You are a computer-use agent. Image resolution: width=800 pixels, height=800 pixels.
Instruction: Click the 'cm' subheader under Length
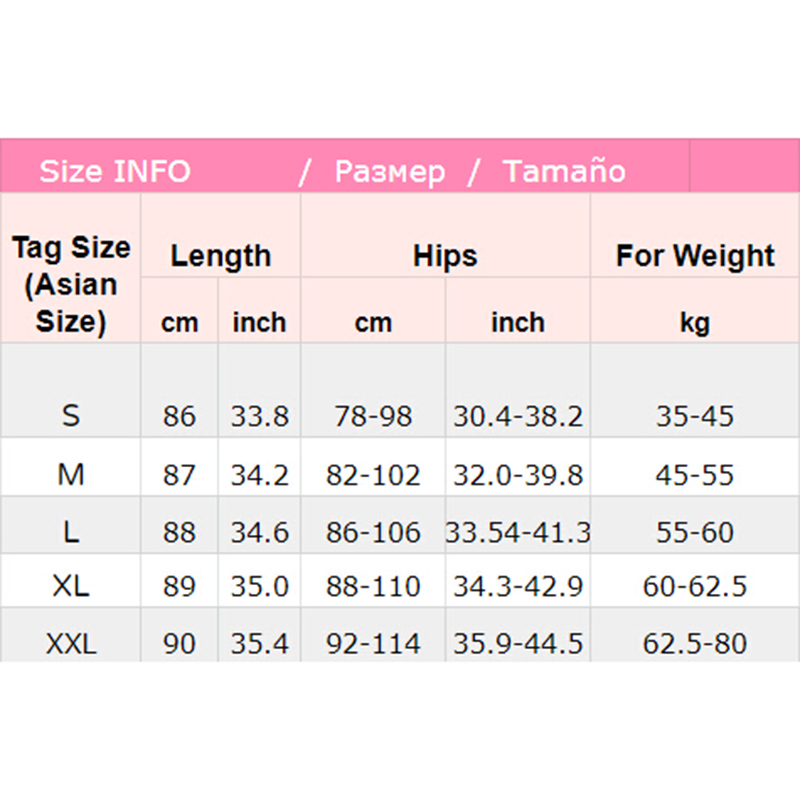tap(180, 322)
